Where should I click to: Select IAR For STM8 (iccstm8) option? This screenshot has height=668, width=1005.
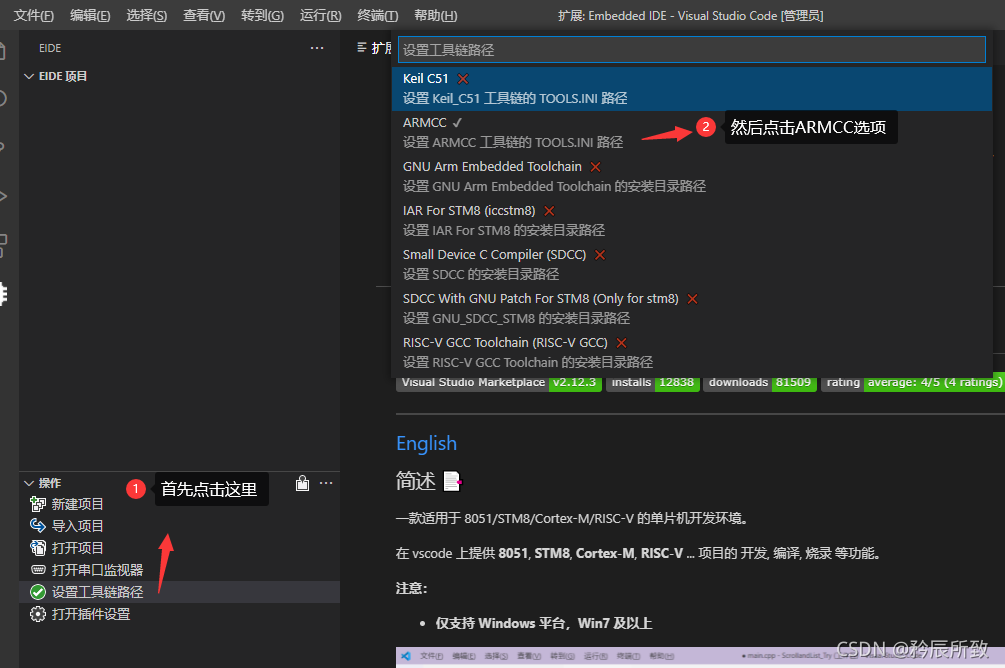click(692, 221)
